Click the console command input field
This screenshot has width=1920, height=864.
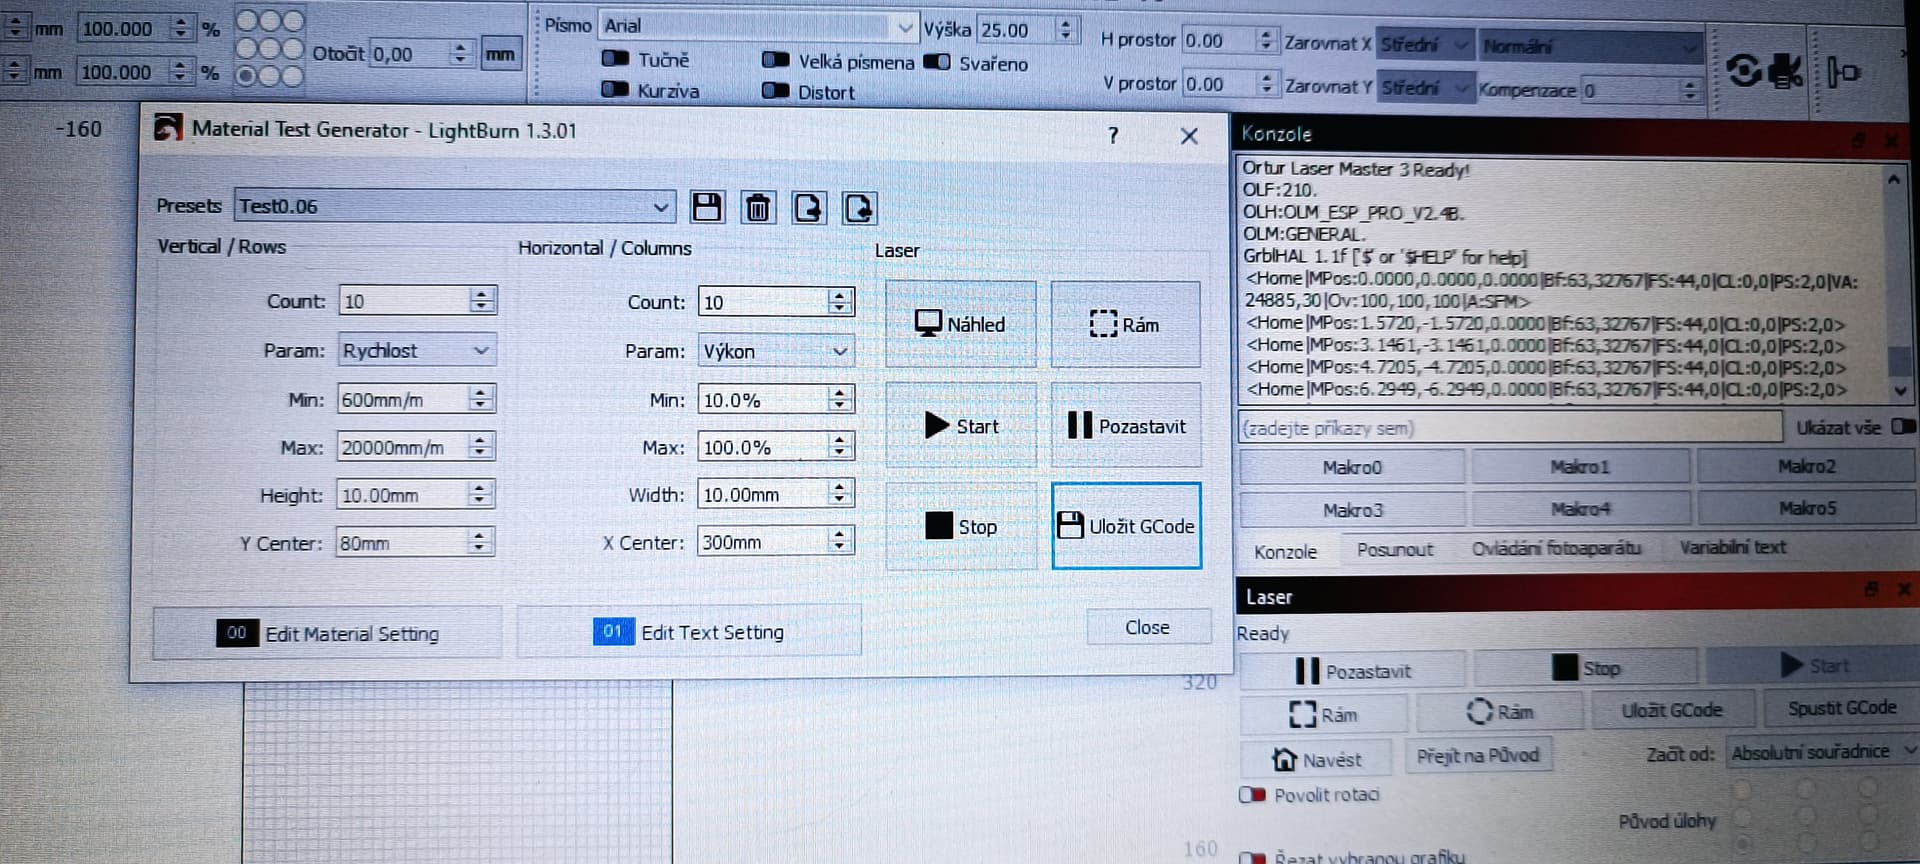click(1510, 428)
